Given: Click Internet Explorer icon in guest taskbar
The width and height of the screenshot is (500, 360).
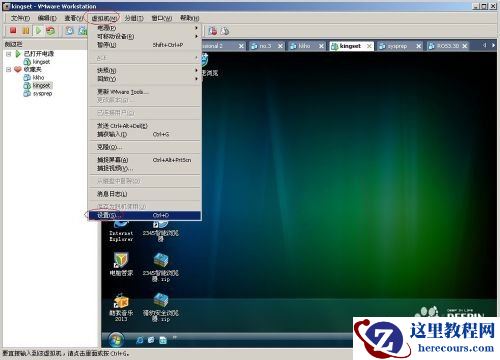Looking at the screenshot, I should (140, 340).
